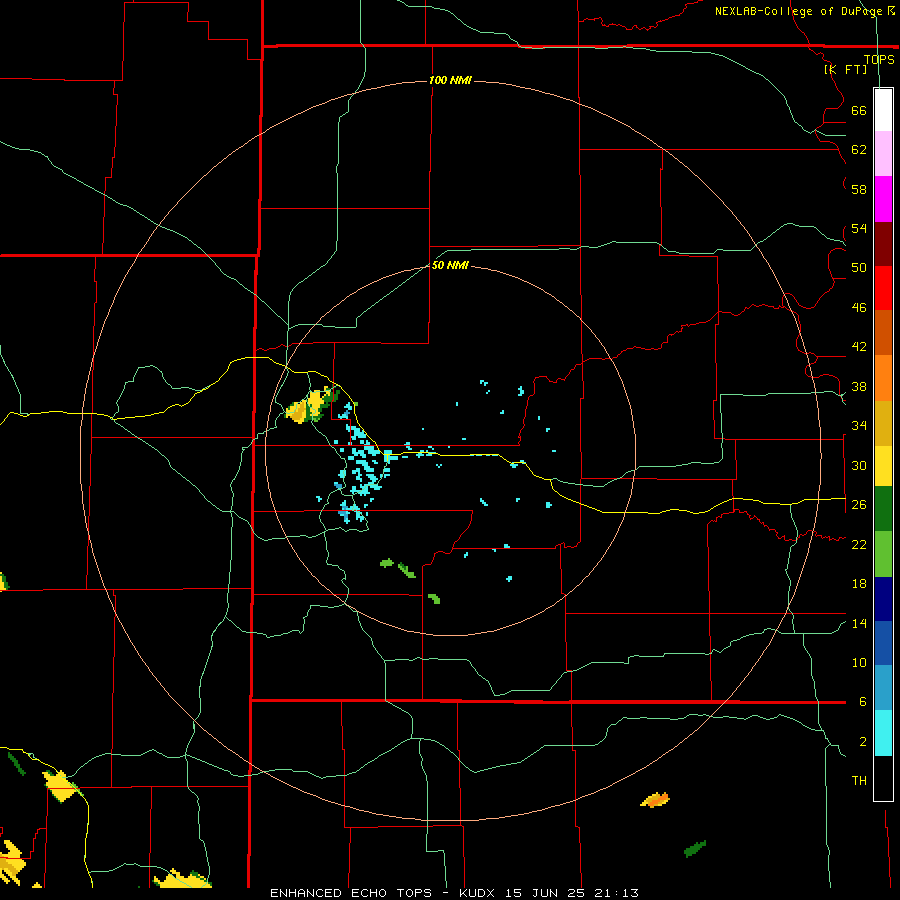Click the TOPS legend heading

(x=879, y=59)
